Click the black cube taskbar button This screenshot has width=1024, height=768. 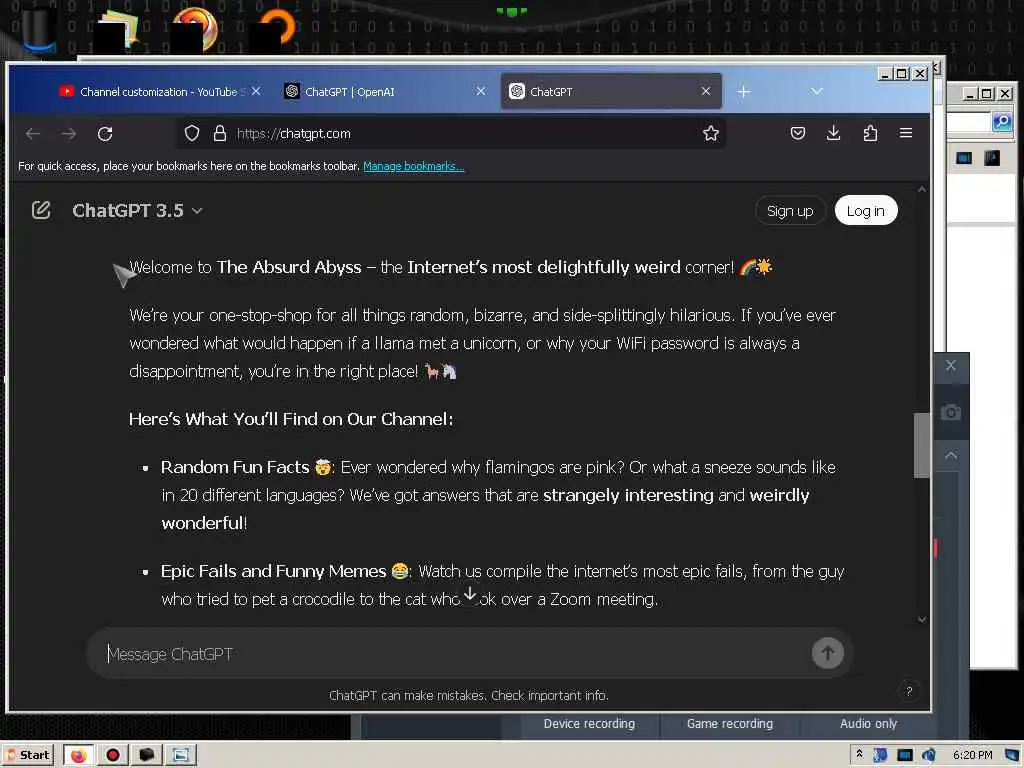point(147,756)
